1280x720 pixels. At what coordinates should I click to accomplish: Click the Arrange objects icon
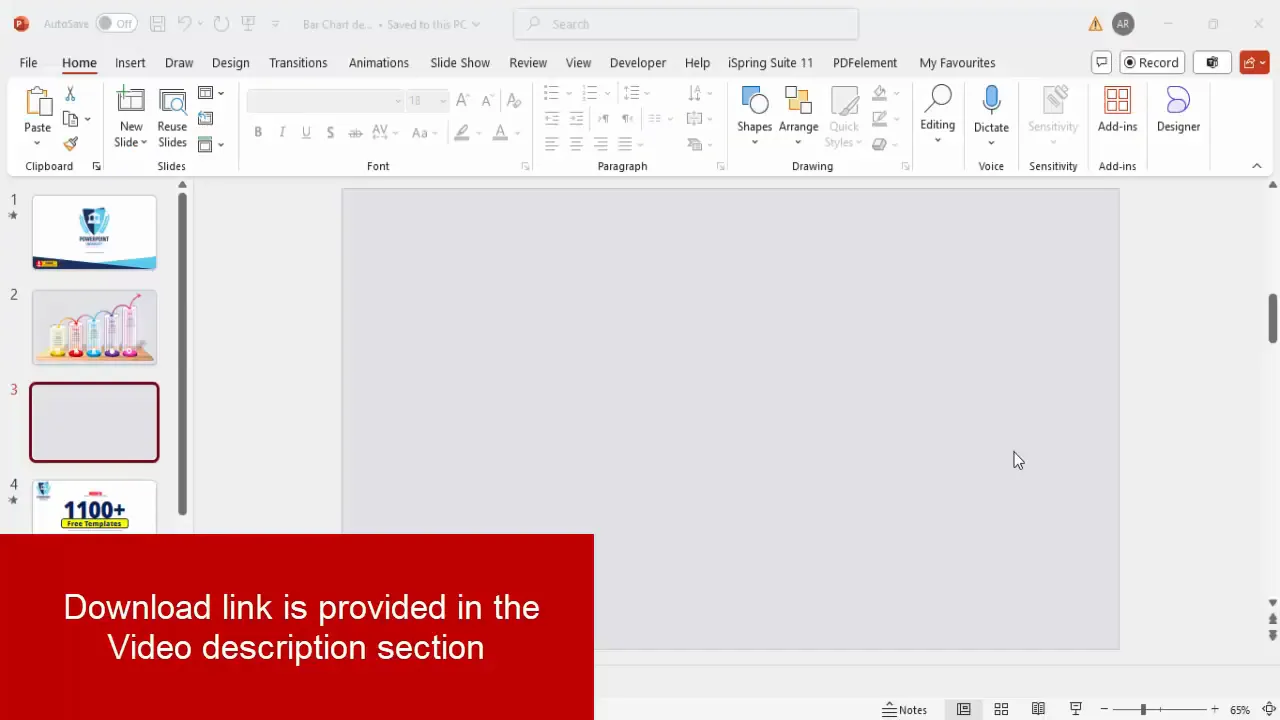[798, 101]
